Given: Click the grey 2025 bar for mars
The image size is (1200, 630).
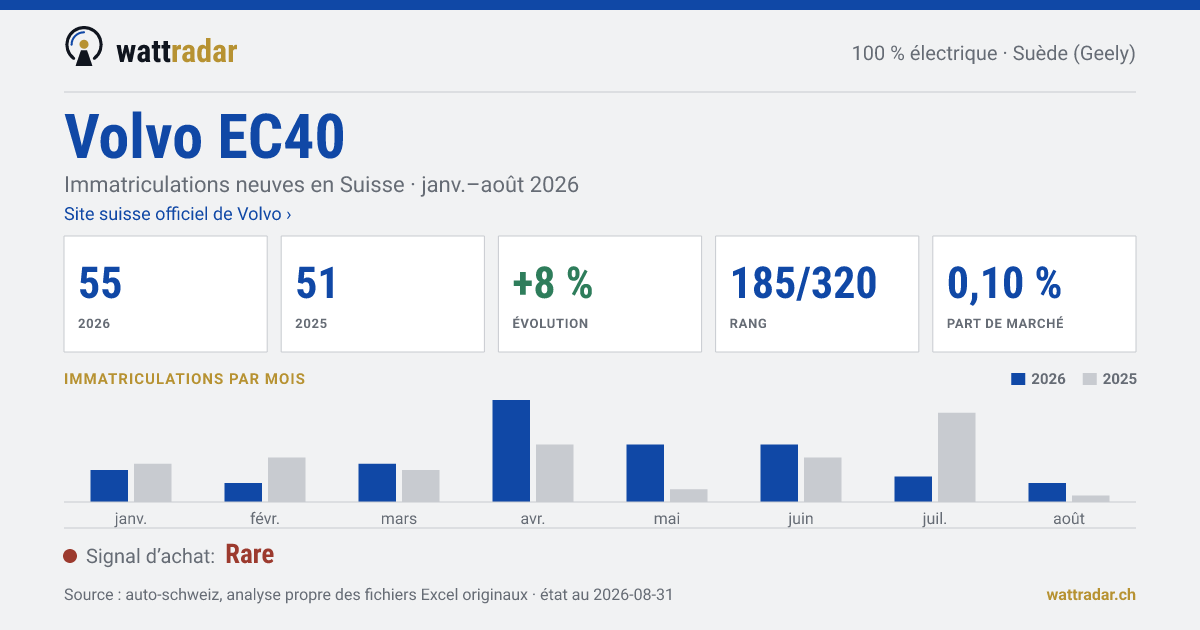Looking at the screenshot, I should point(421,485).
